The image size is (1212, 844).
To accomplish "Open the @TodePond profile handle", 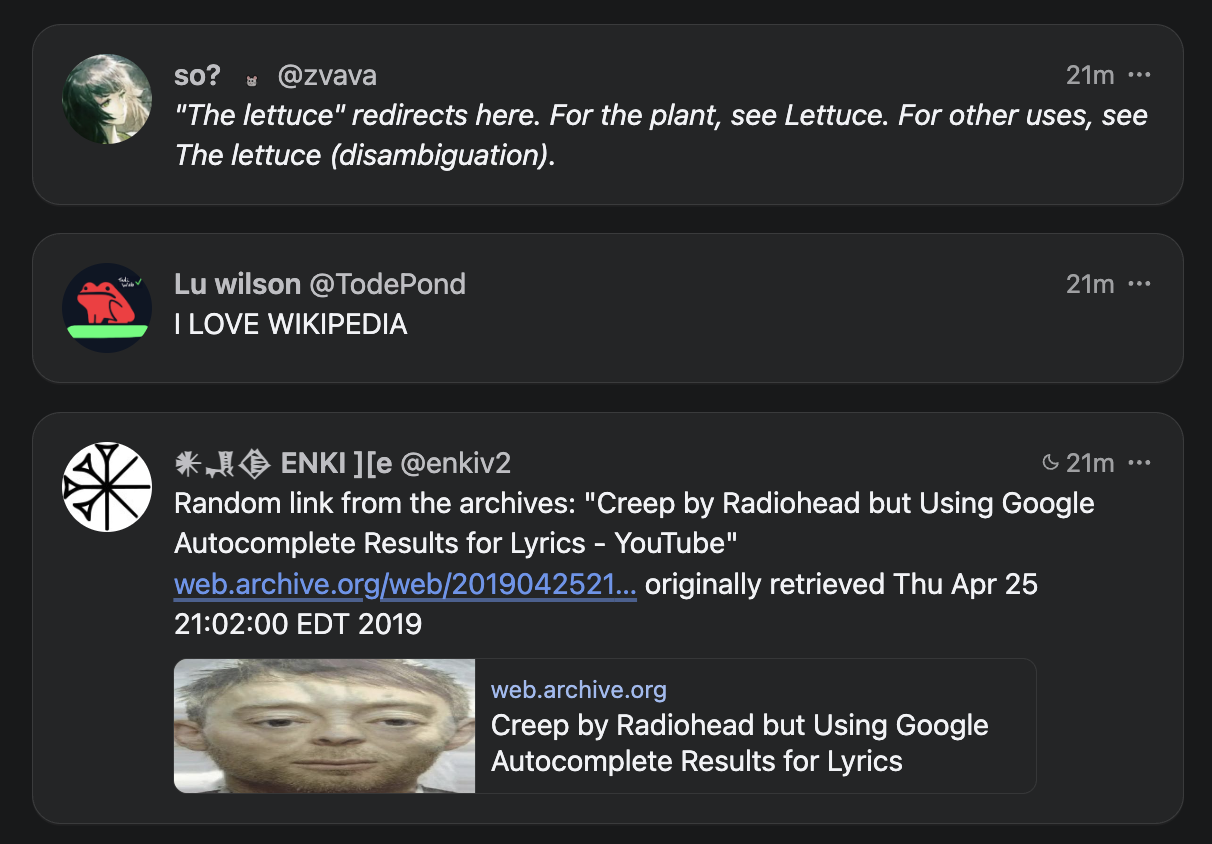I will coord(387,284).
